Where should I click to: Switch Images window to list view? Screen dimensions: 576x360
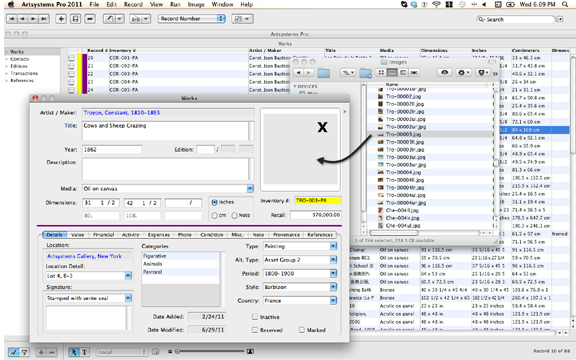[392, 73]
